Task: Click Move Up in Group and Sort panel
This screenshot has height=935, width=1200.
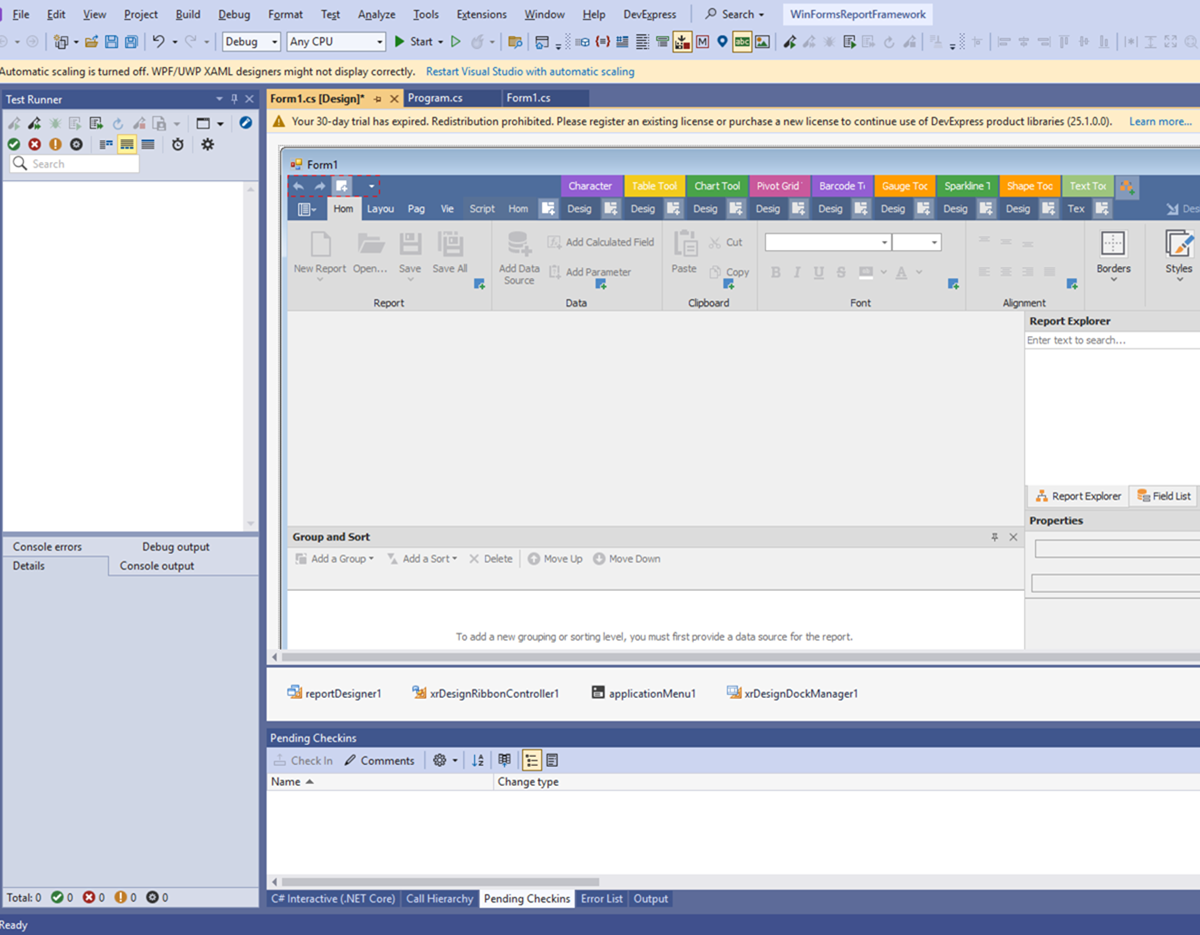Action: pos(555,559)
